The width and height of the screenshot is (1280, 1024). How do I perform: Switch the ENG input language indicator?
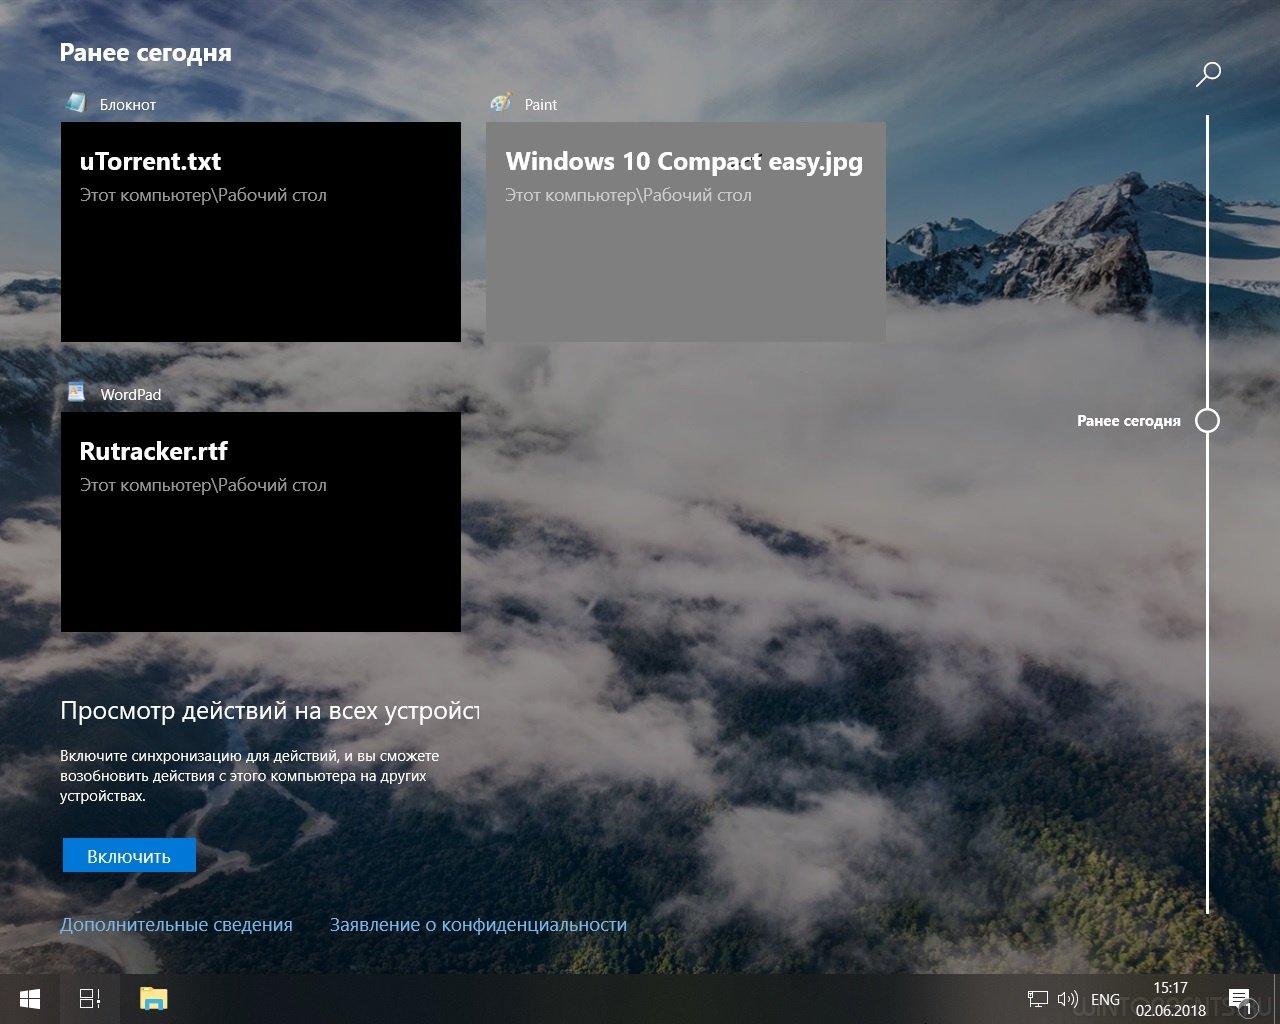click(1105, 999)
